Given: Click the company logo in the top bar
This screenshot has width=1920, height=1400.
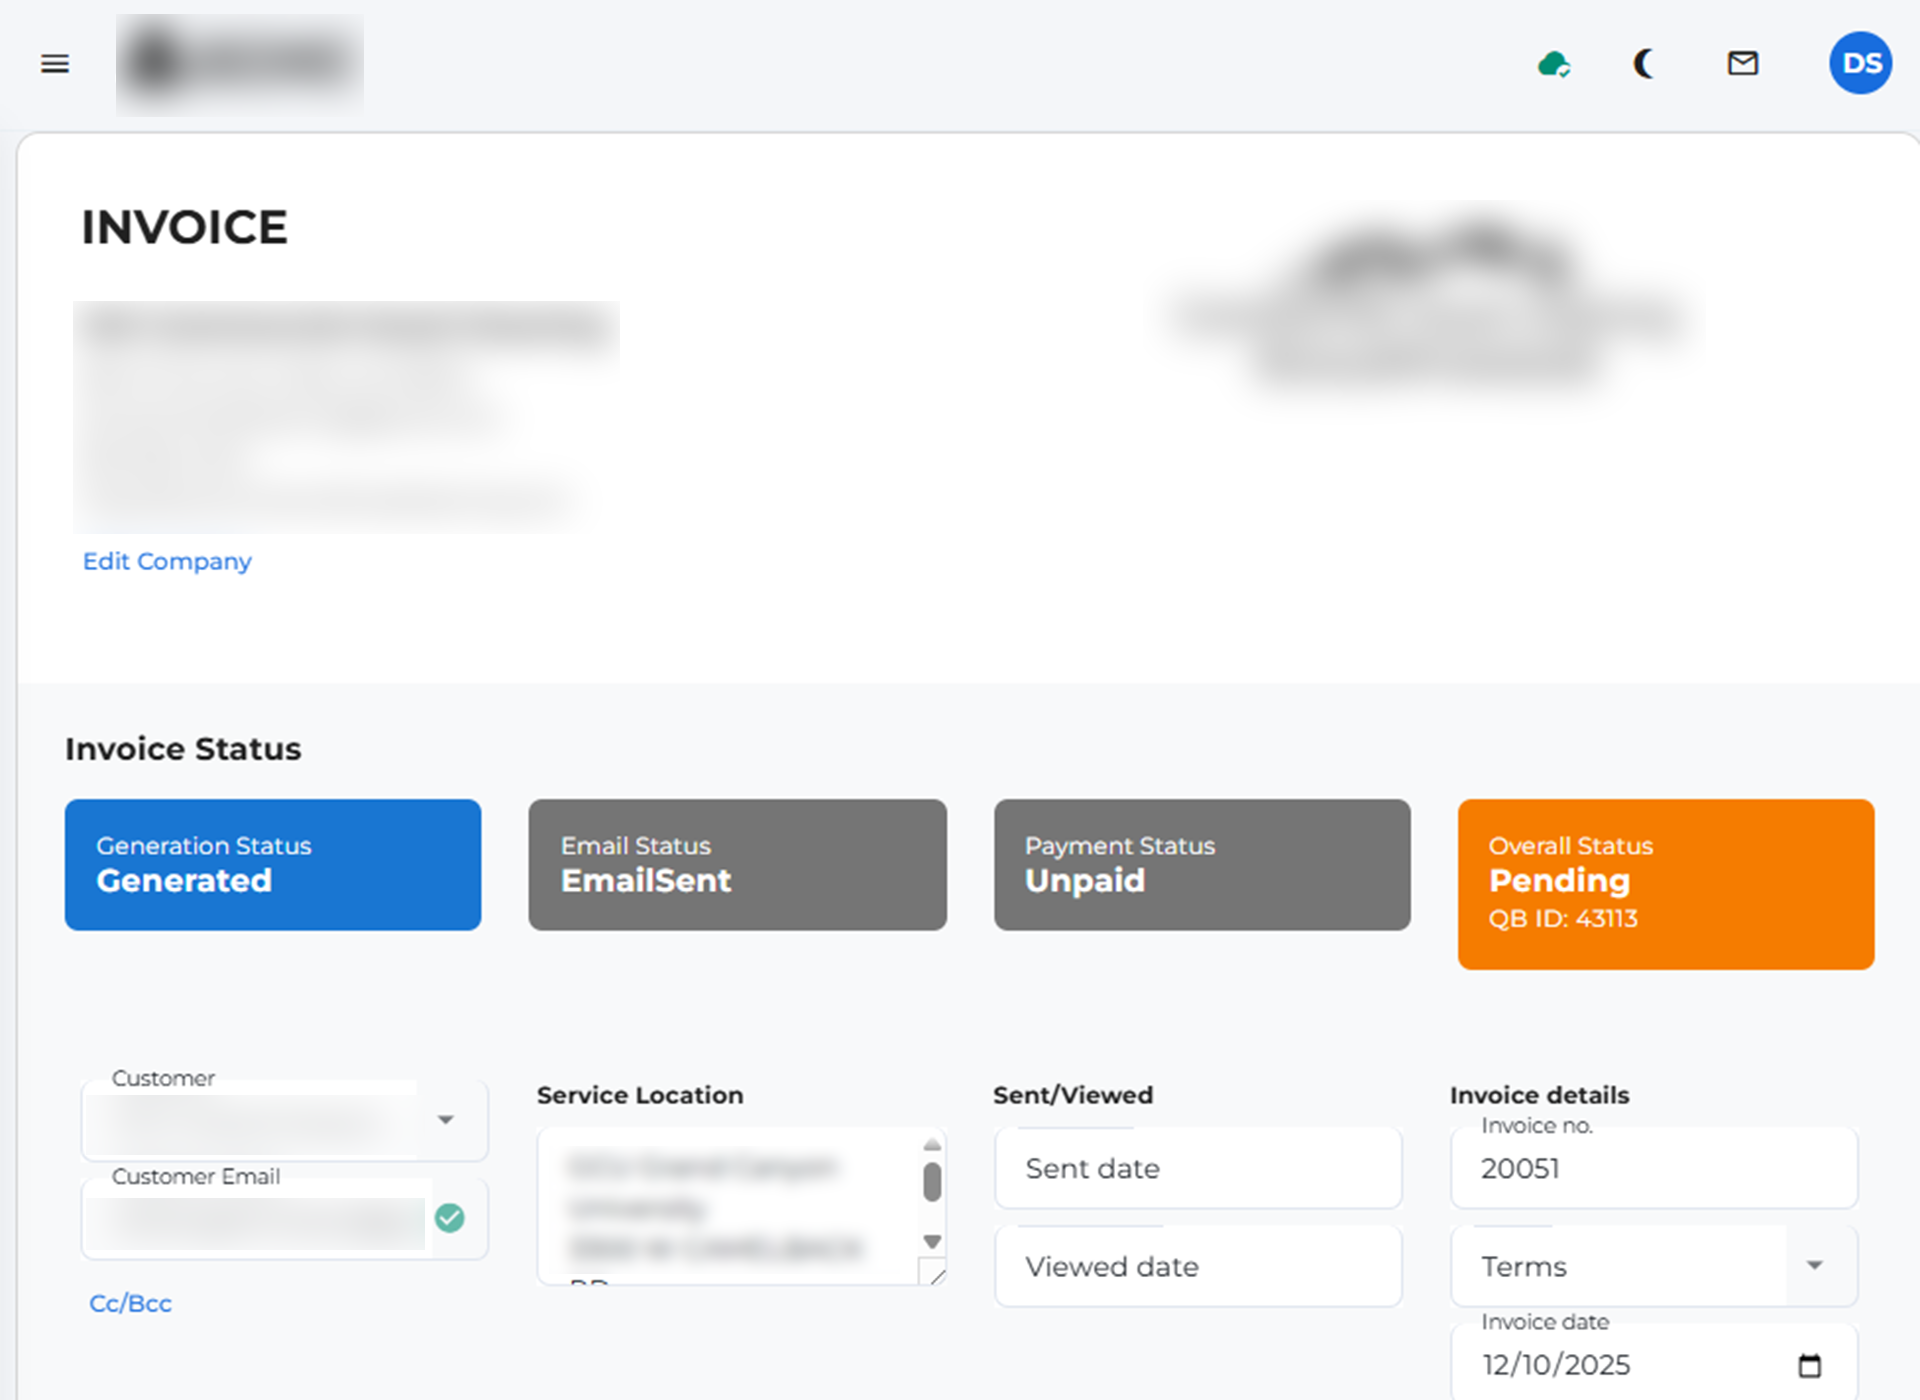Looking at the screenshot, I should point(239,63).
